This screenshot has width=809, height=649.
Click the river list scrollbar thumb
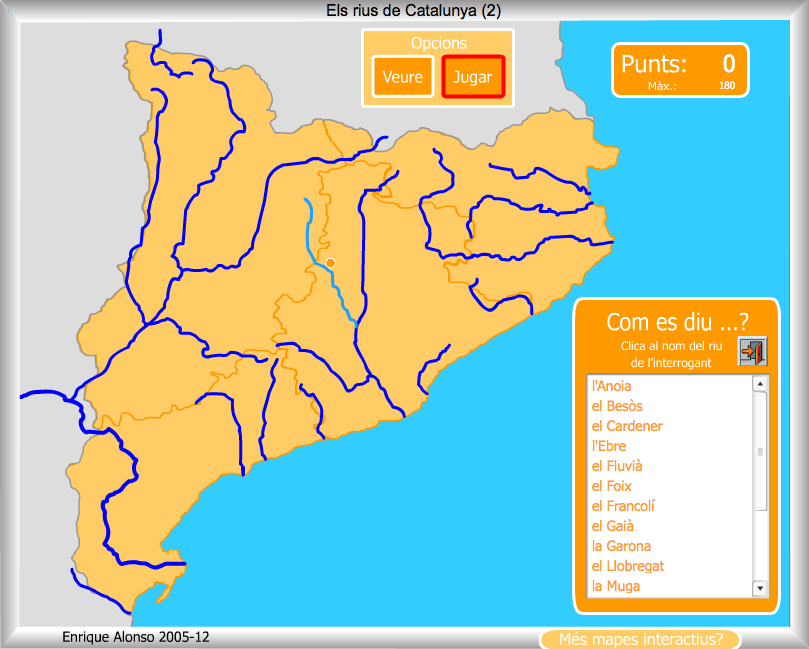click(759, 451)
